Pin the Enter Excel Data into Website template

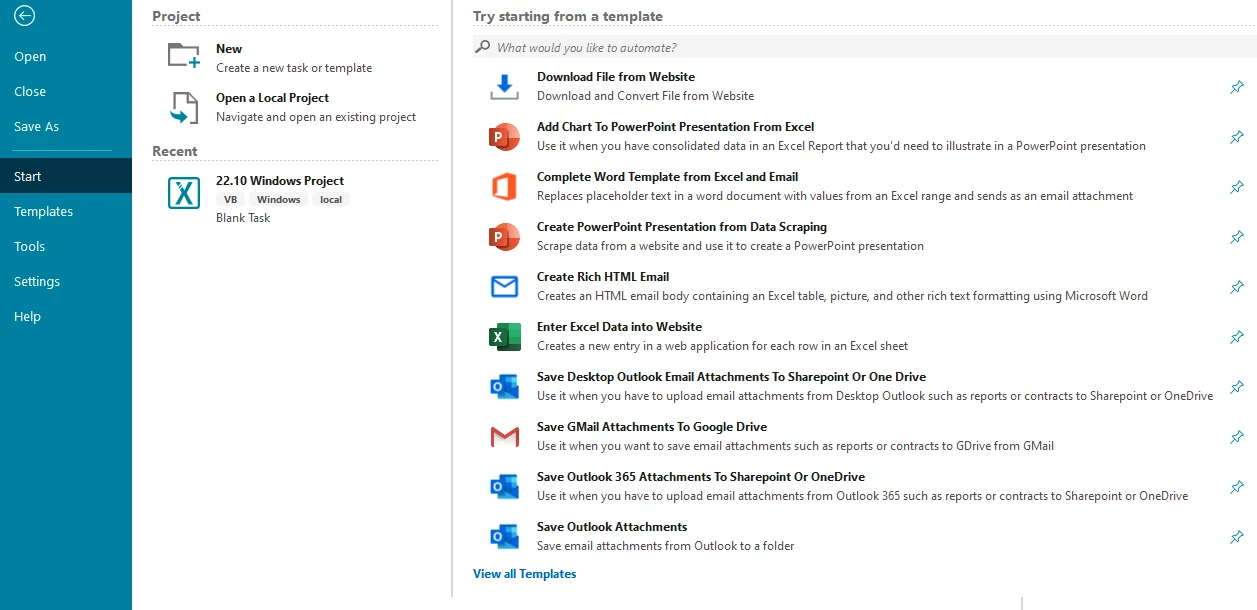[x=1237, y=337]
